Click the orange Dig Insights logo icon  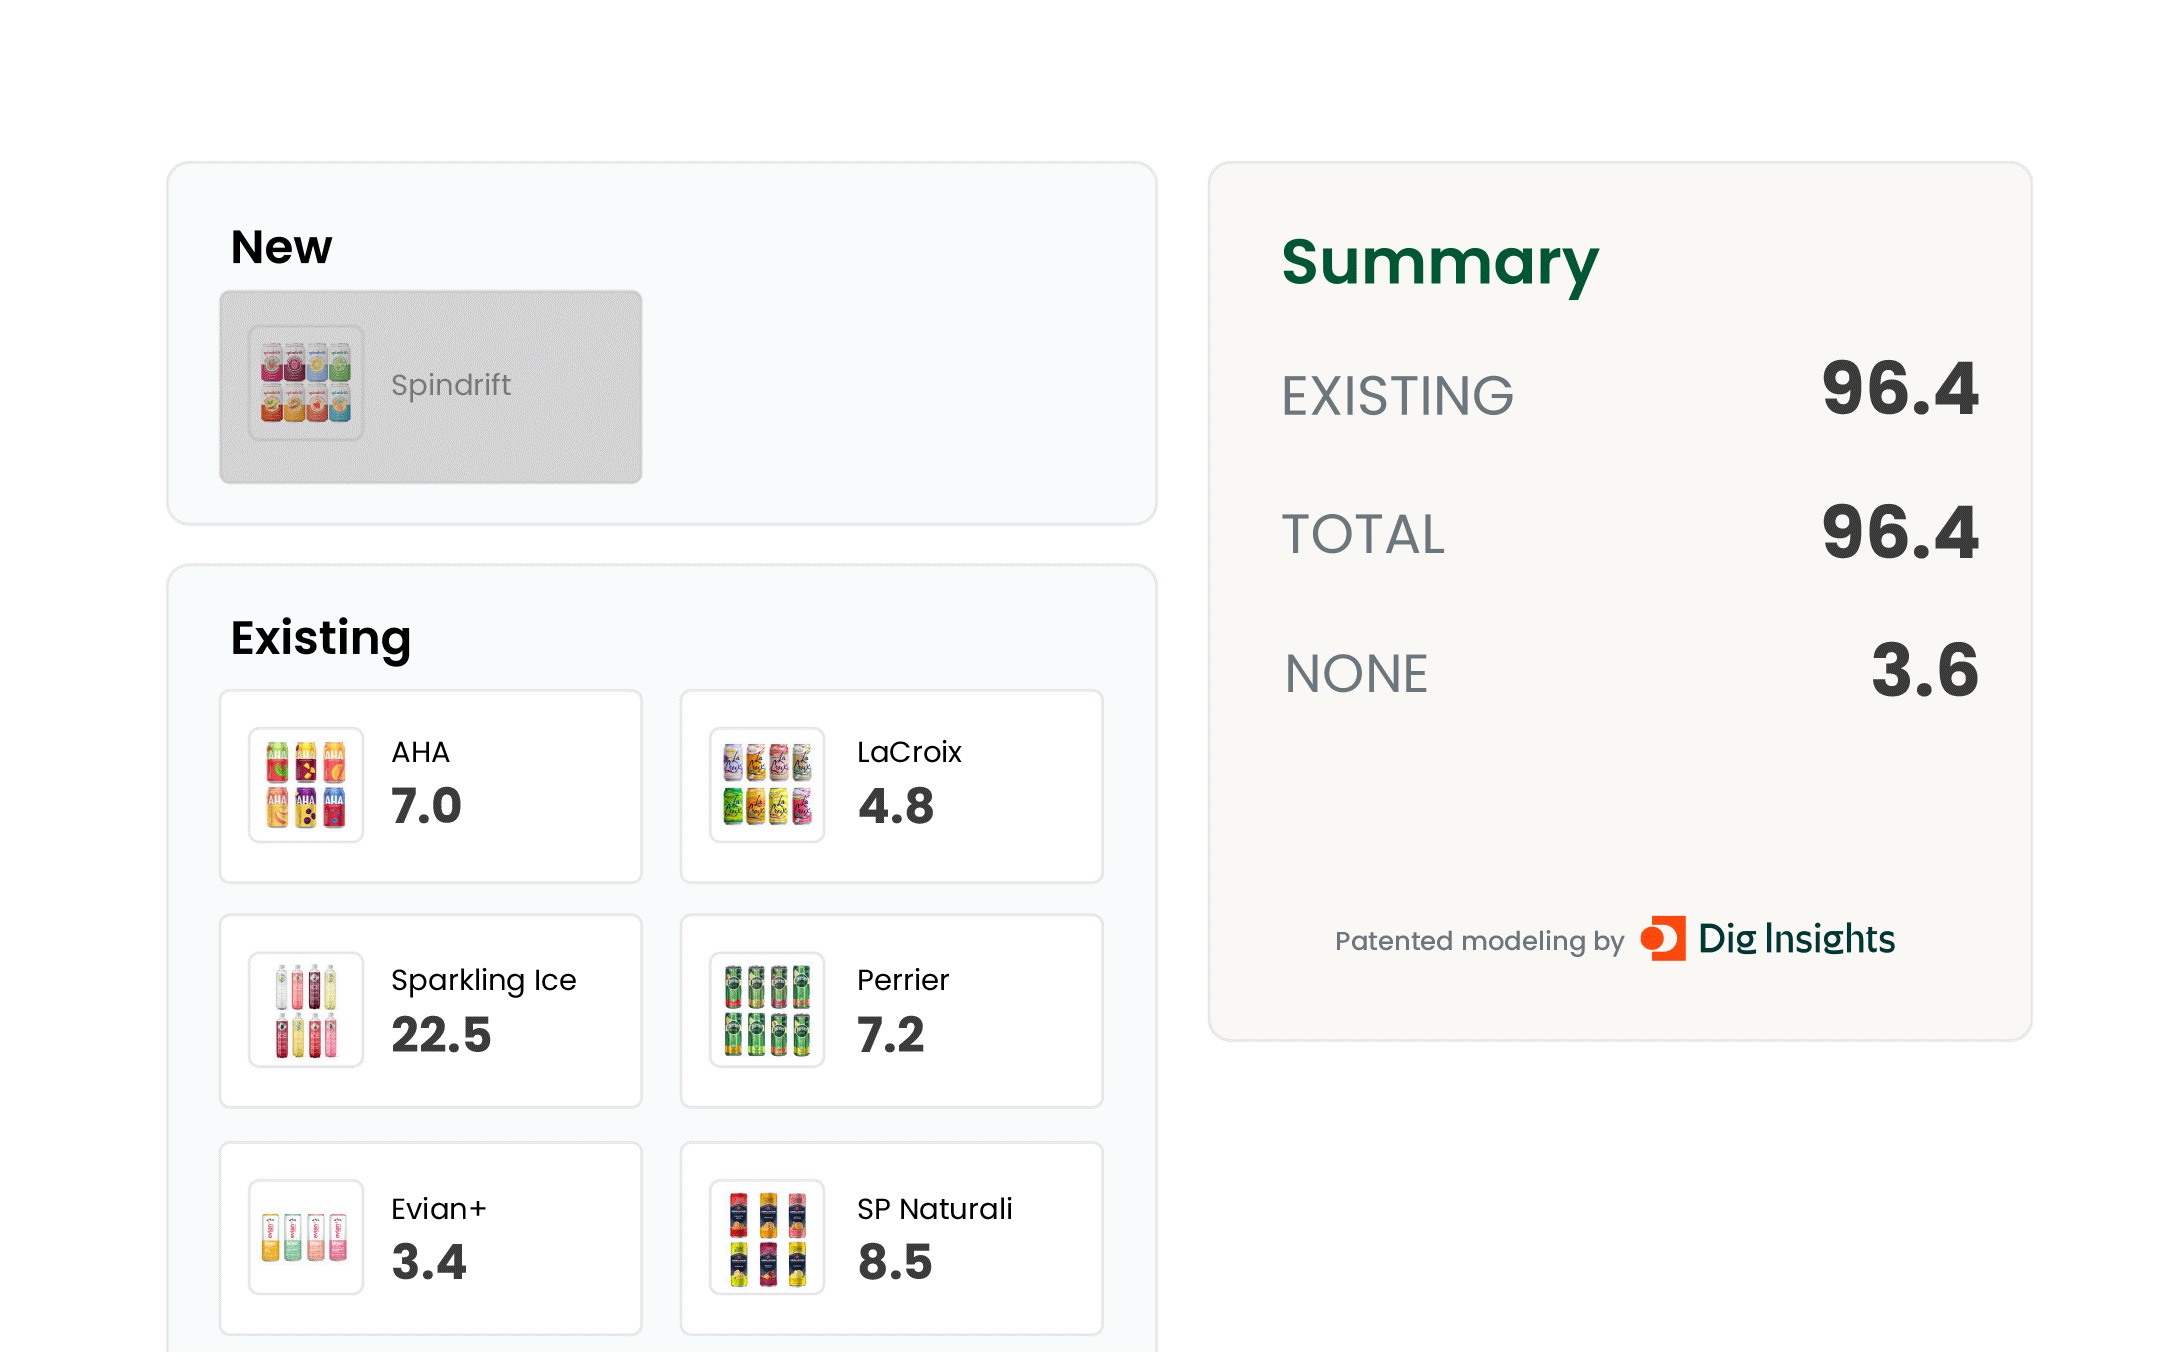pos(1663,939)
